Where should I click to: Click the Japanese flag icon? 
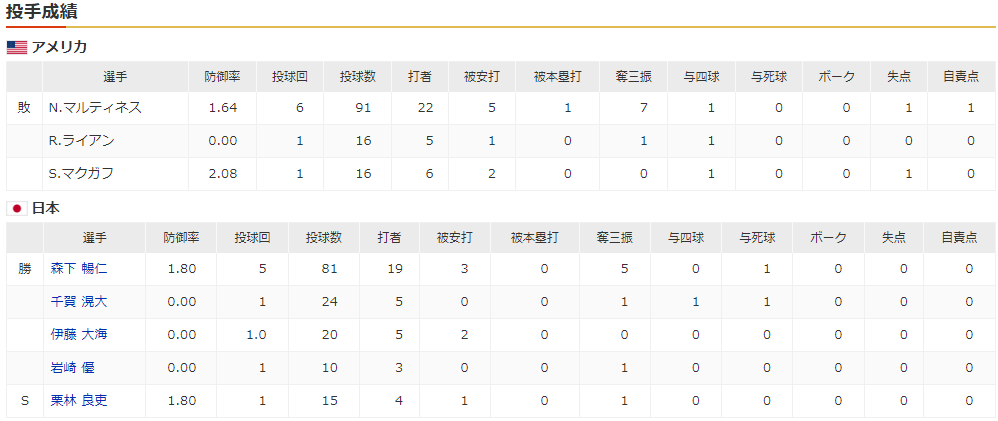16,208
